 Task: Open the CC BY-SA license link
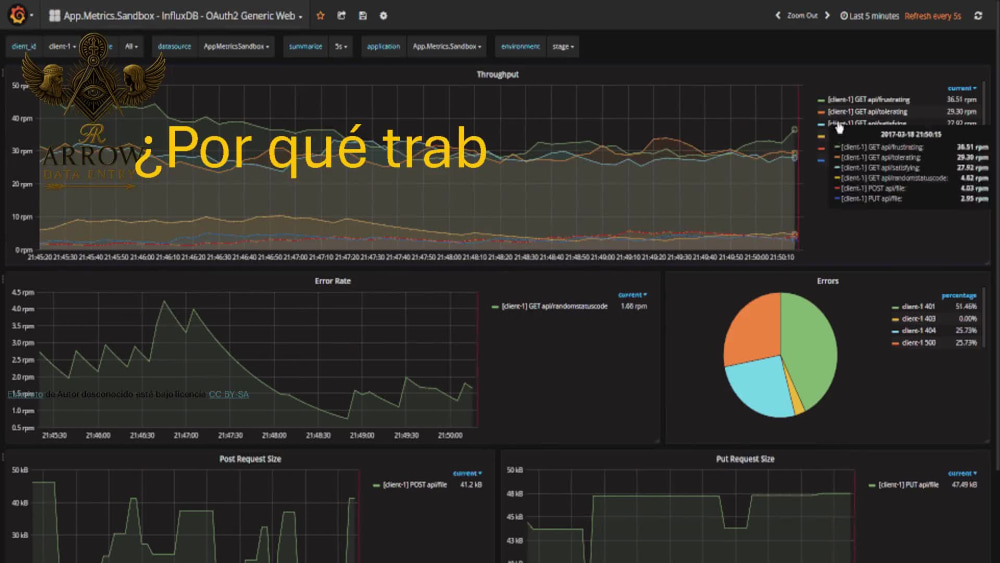coord(229,394)
